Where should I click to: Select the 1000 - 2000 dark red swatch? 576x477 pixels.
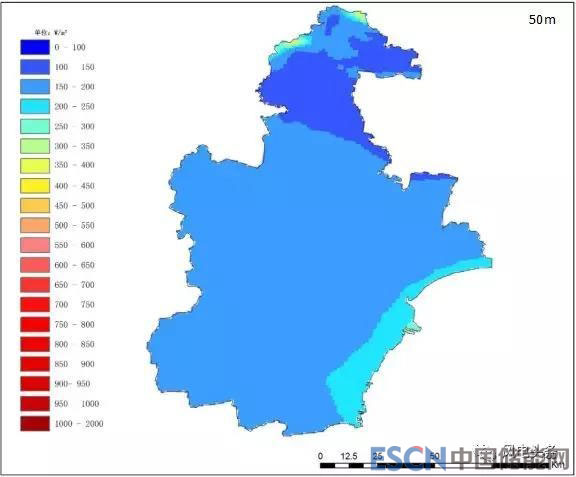[x=35, y=423]
